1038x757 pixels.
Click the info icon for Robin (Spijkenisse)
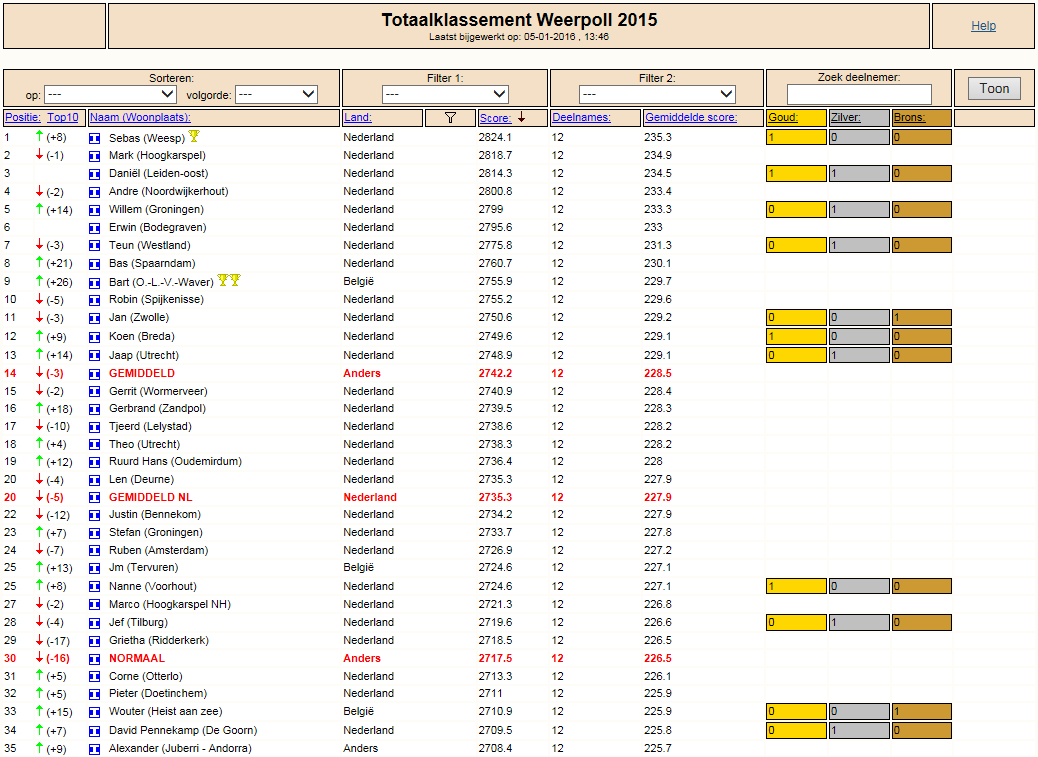tap(95, 300)
